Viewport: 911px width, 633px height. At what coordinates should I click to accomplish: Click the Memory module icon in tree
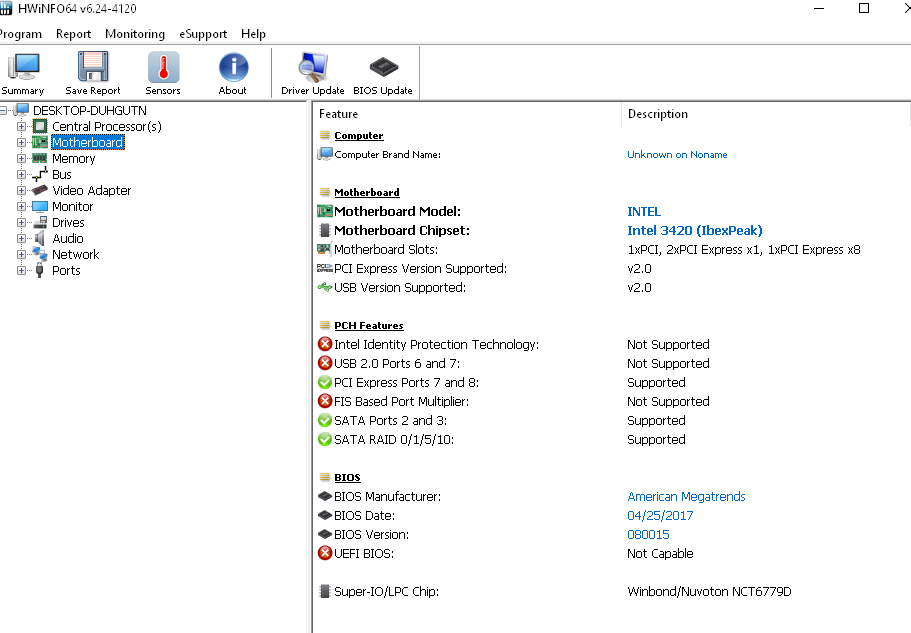40,158
